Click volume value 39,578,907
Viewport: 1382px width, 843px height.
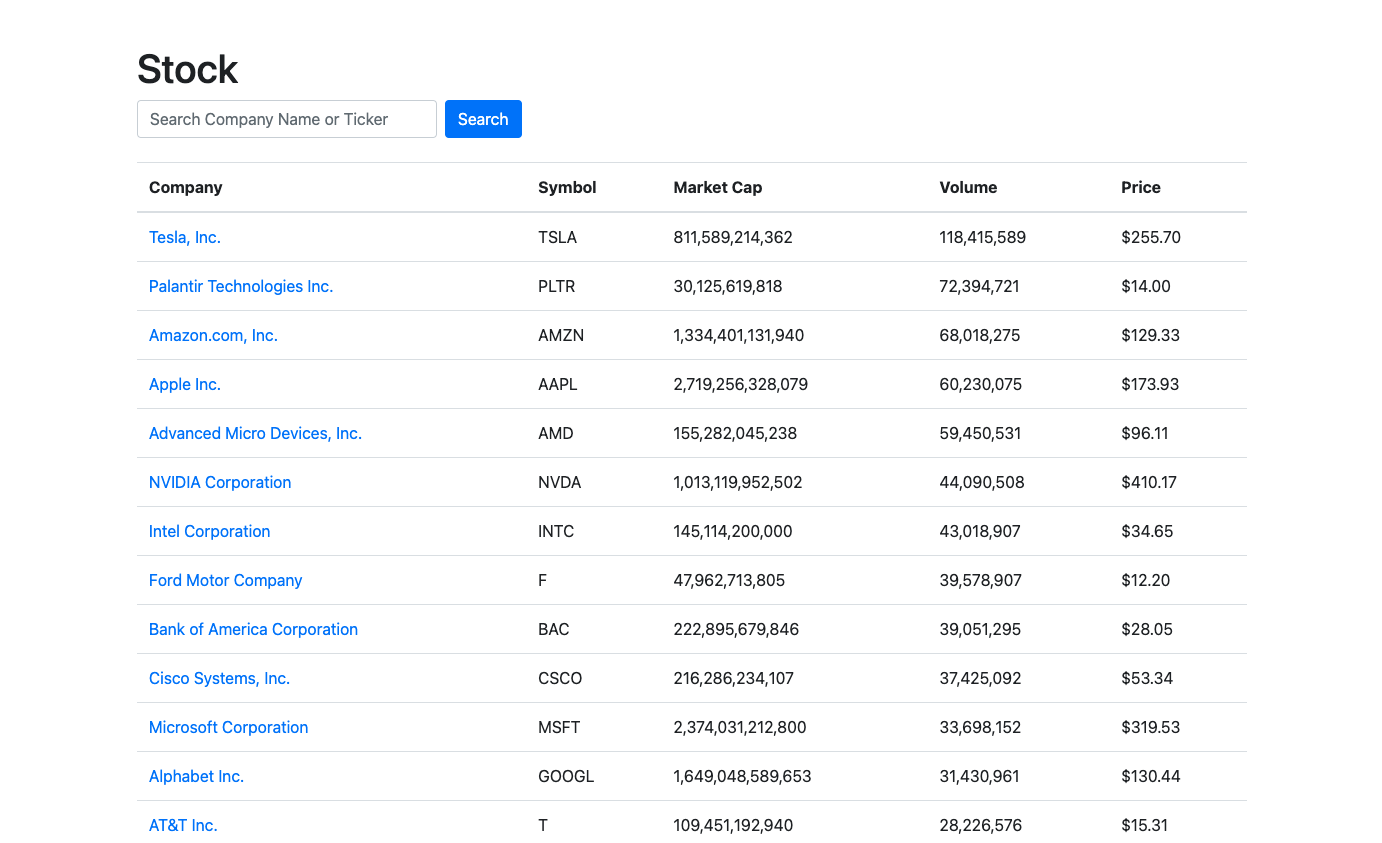point(981,580)
